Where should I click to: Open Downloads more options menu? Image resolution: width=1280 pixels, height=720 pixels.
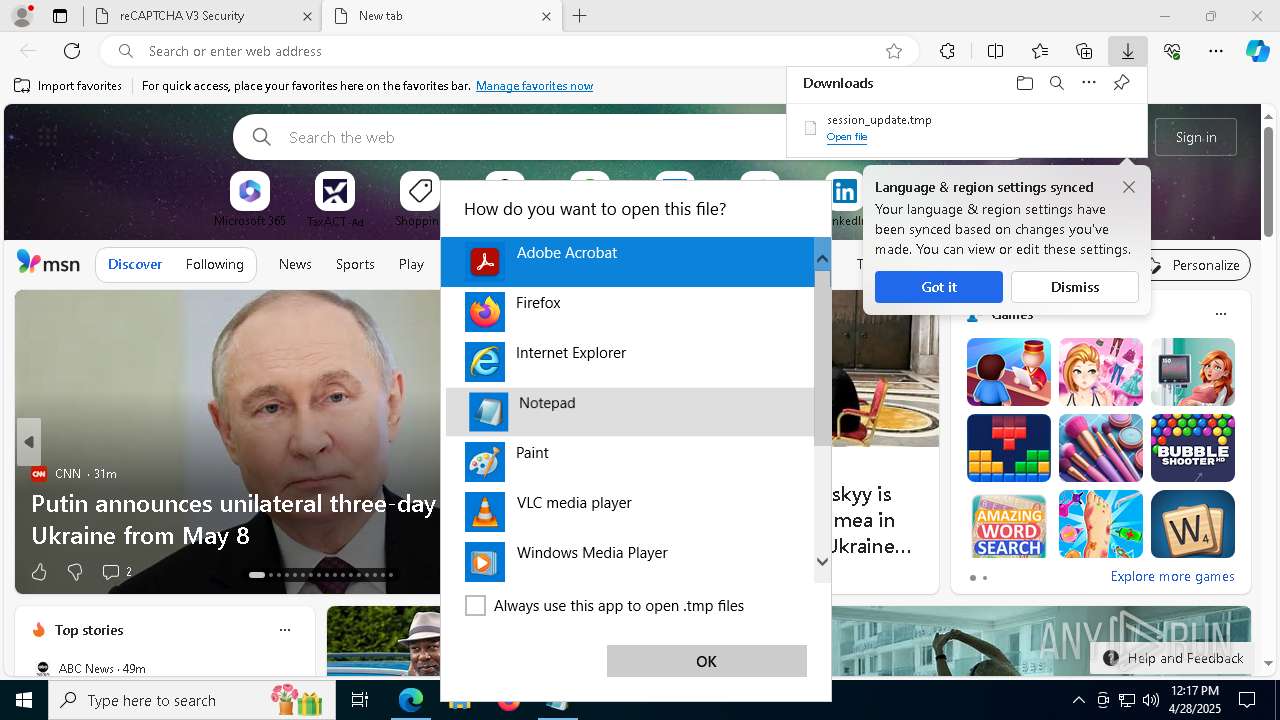1089,83
